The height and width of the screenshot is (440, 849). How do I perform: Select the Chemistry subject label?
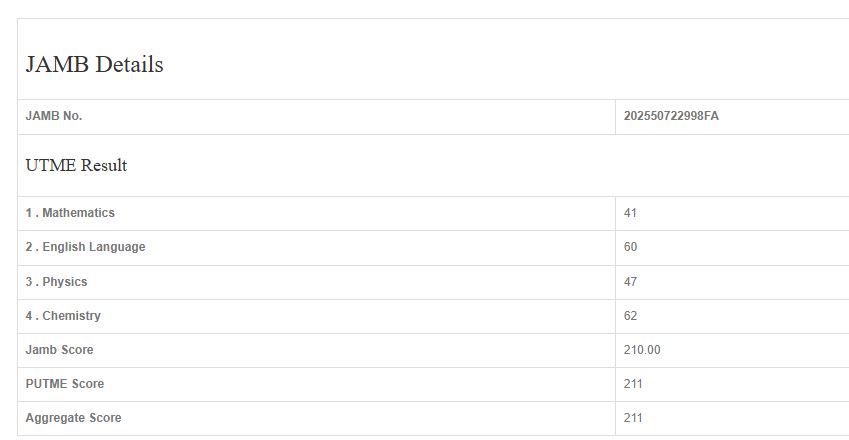(63, 316)
